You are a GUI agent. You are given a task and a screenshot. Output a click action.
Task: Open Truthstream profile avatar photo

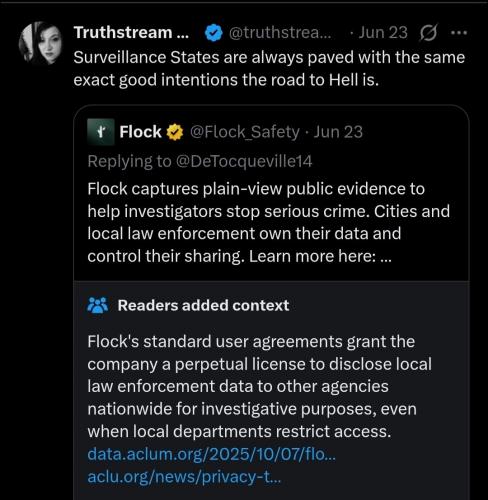41,43
